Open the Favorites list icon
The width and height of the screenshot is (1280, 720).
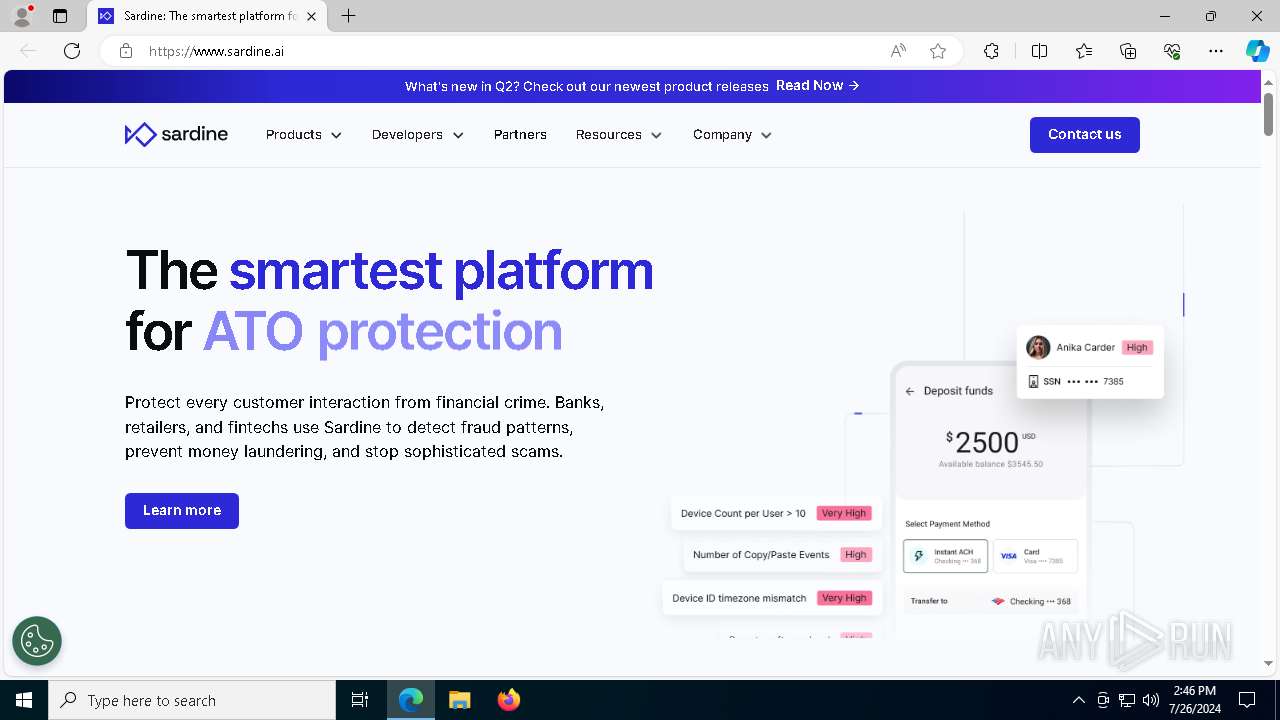(x=1084, y=51)
